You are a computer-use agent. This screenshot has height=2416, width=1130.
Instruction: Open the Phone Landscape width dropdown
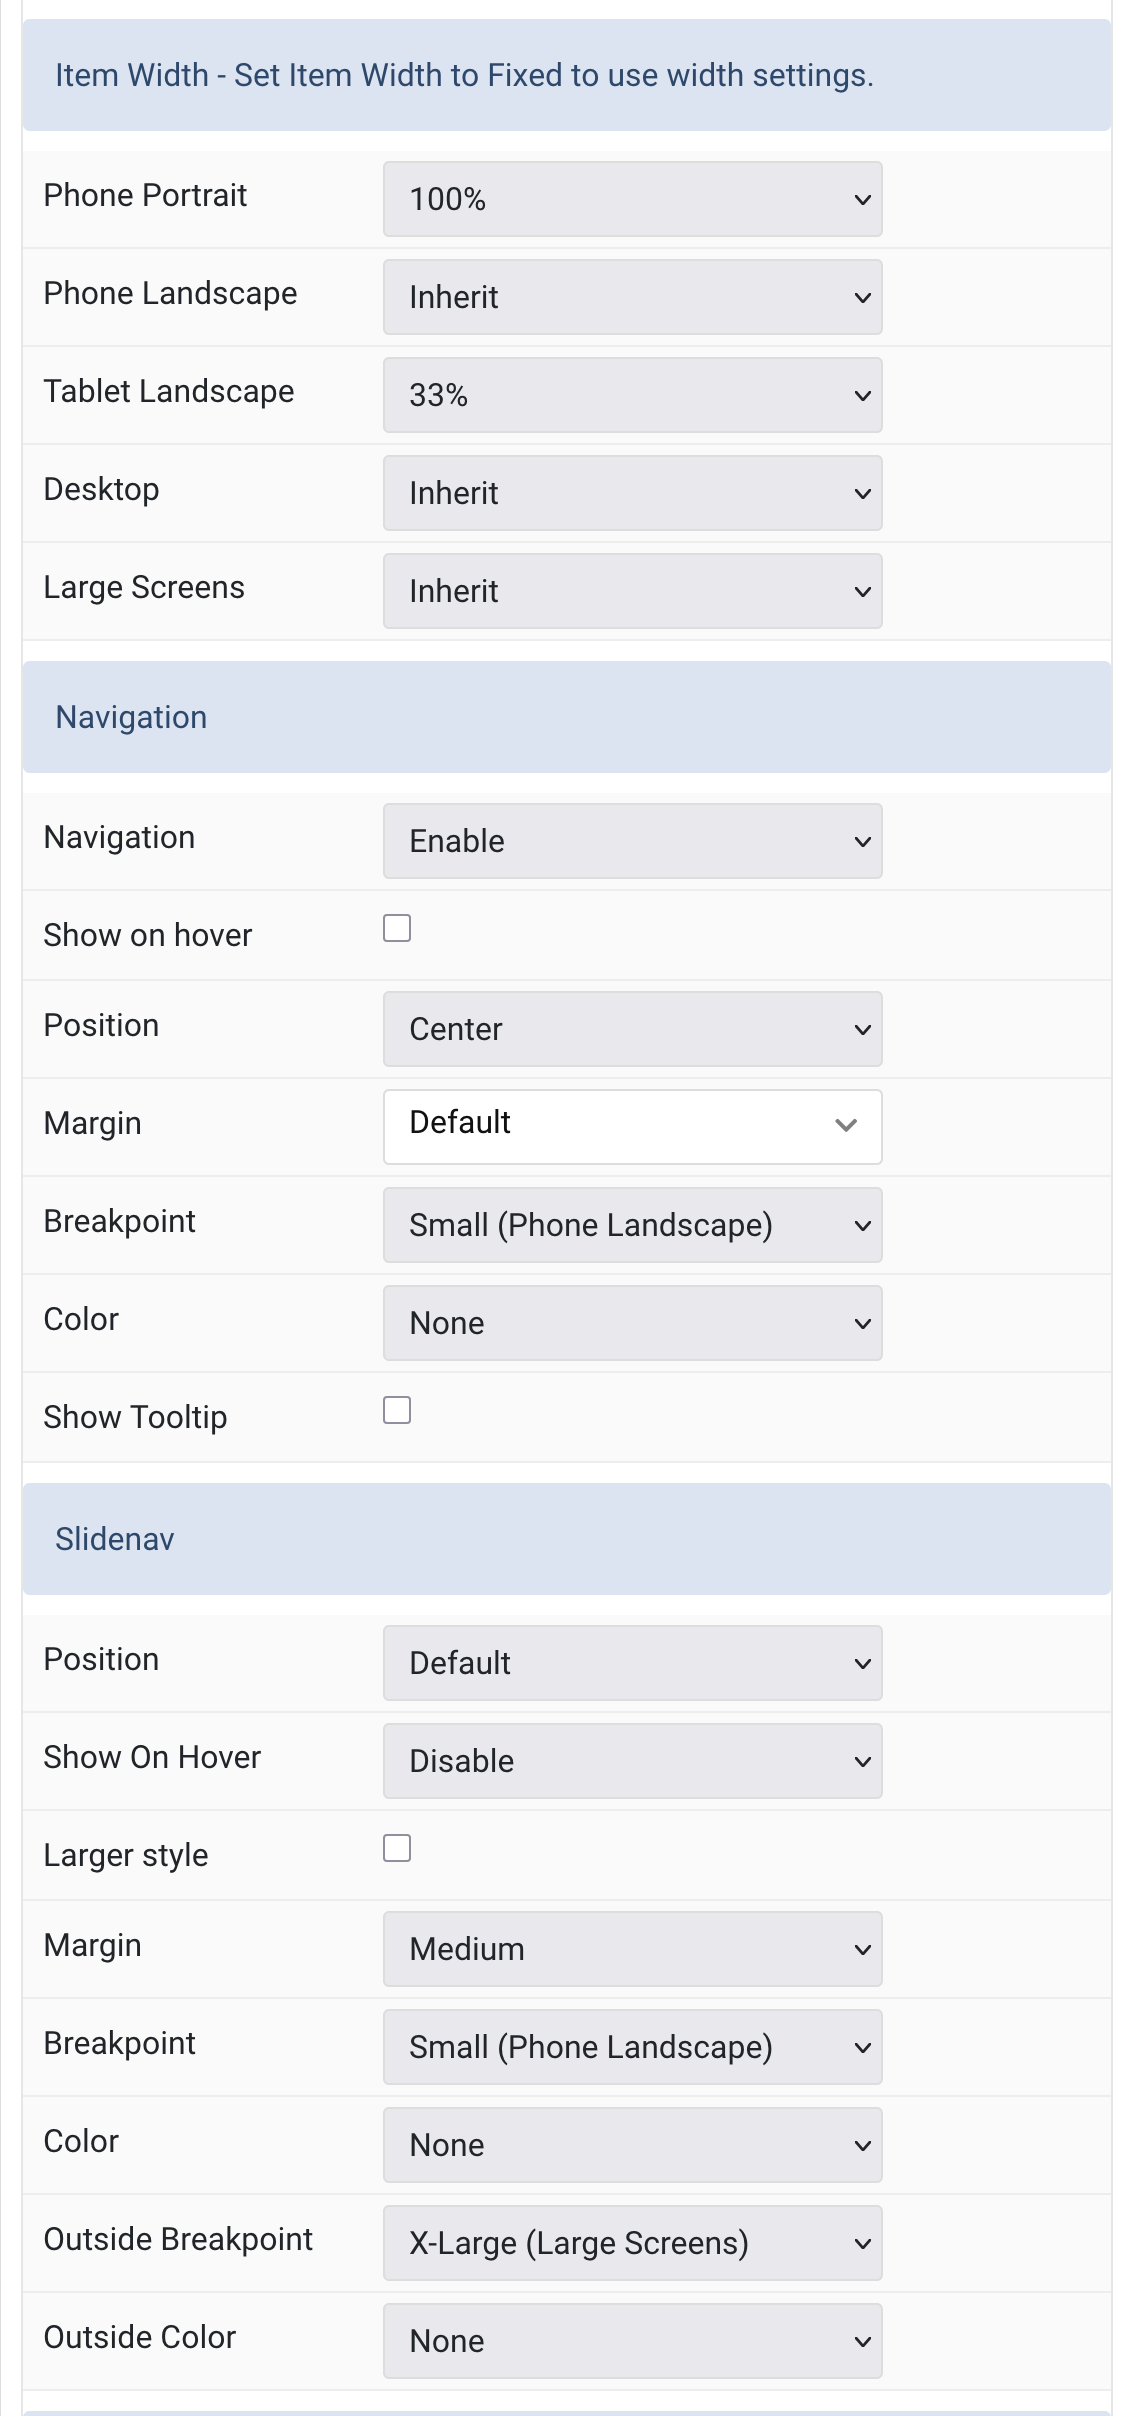(632, 297)
